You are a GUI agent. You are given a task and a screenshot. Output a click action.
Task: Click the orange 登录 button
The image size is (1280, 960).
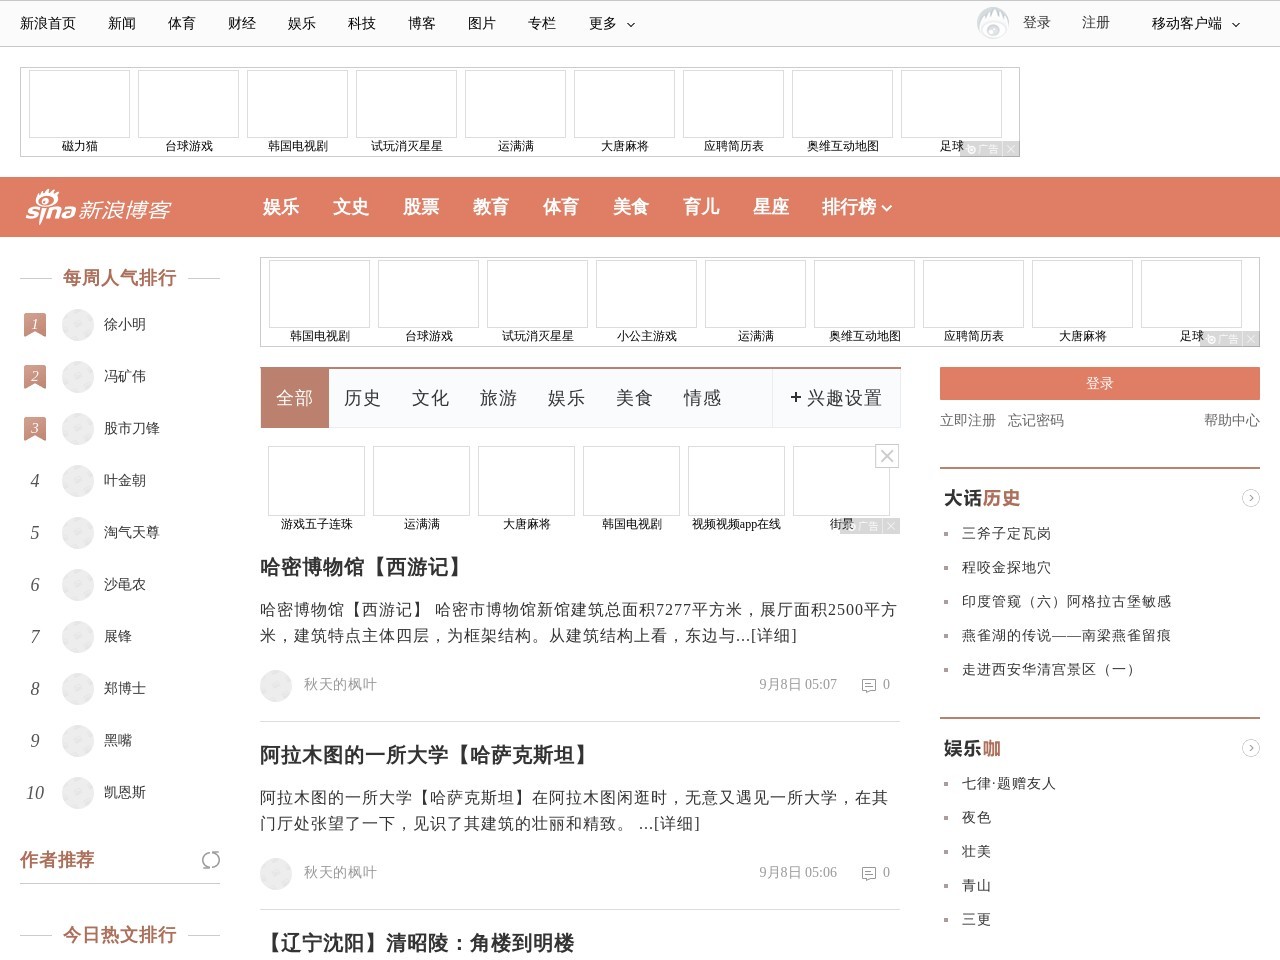click(x=1100, y=383)
